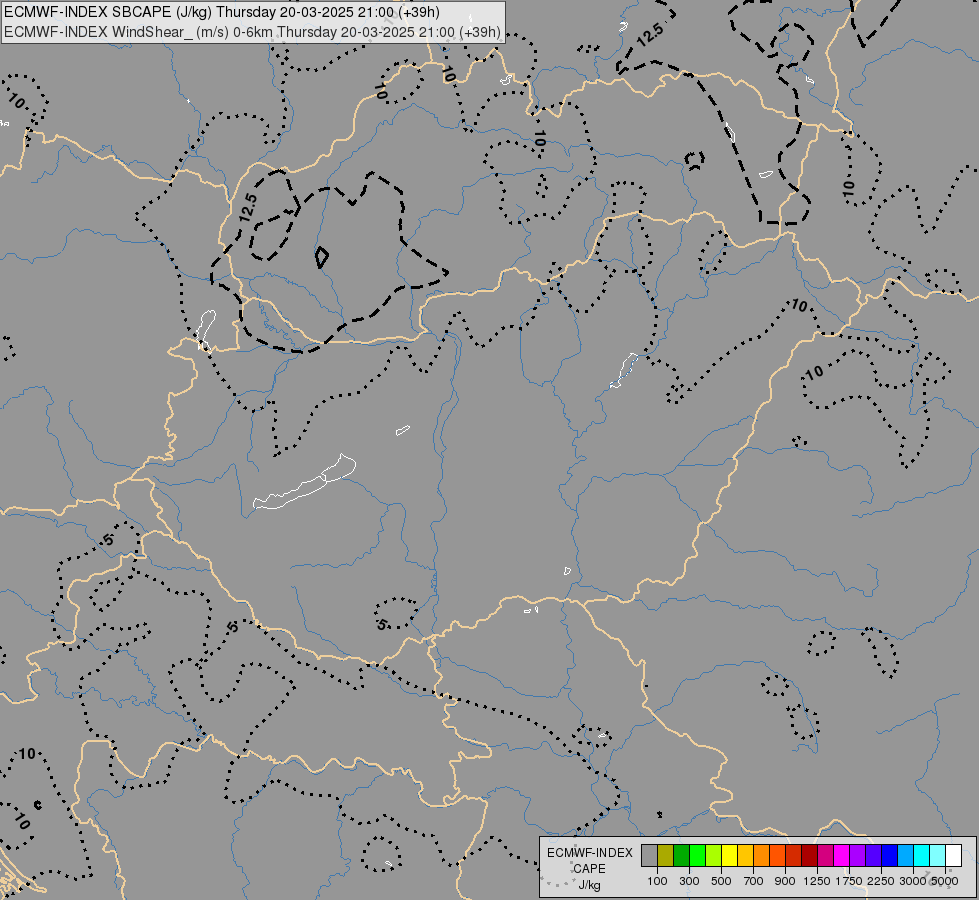The height and width of the screenshot is (900, 979).
Task: Click the dark red legend swatch
Action: [810, 855]
